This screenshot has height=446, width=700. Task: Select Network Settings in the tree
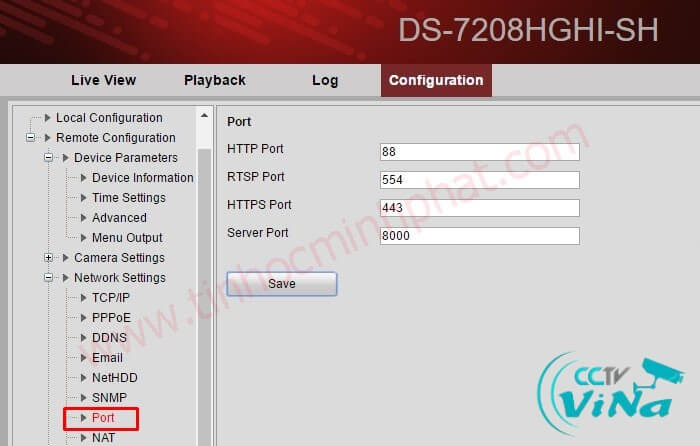pos(120,278)
